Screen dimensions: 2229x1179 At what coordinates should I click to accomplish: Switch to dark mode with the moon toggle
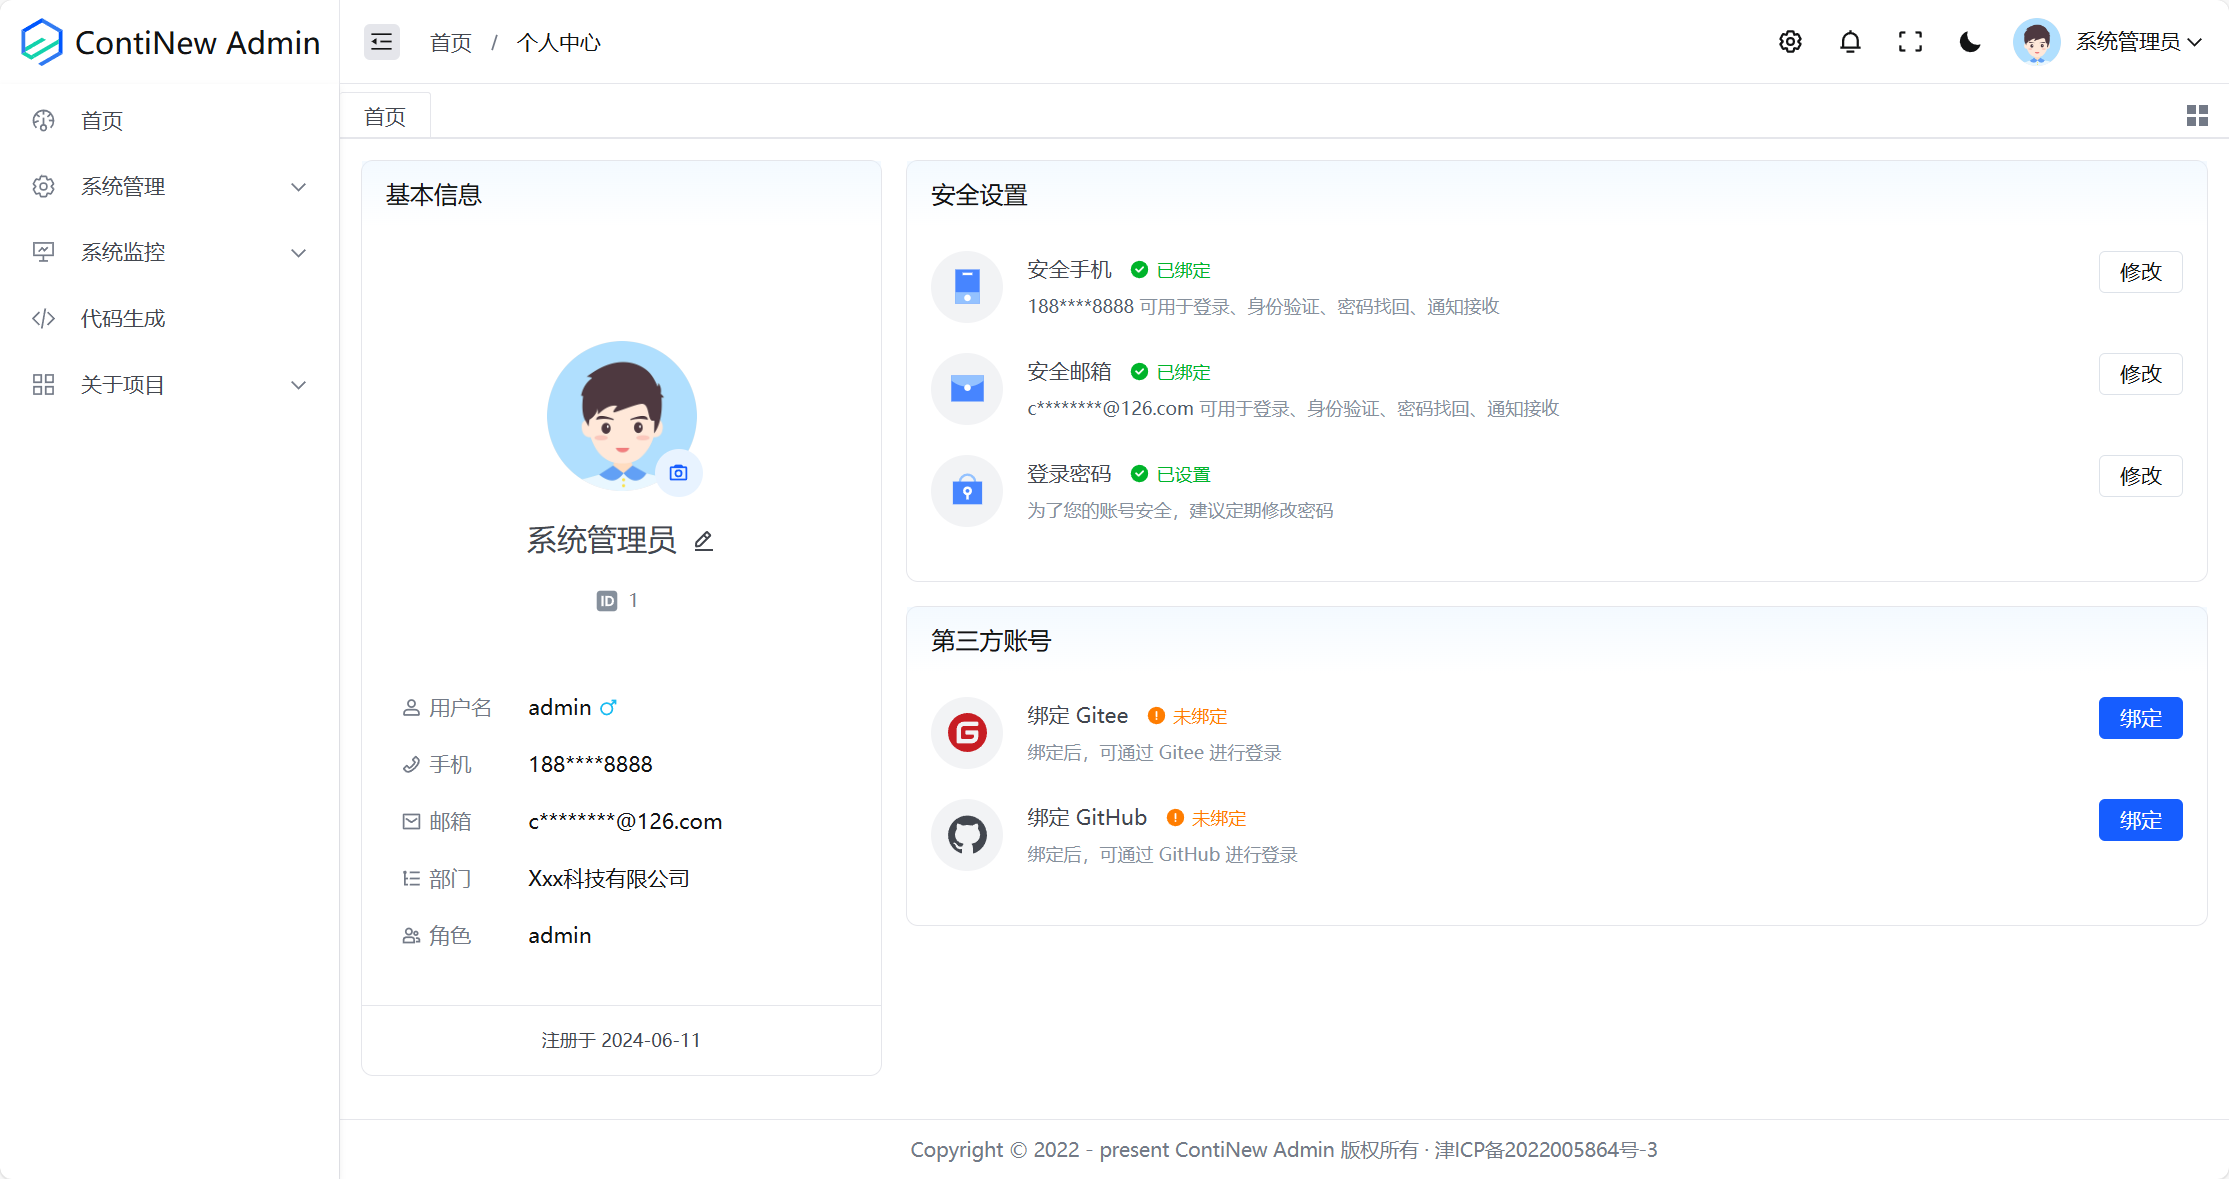(1968, 42)
